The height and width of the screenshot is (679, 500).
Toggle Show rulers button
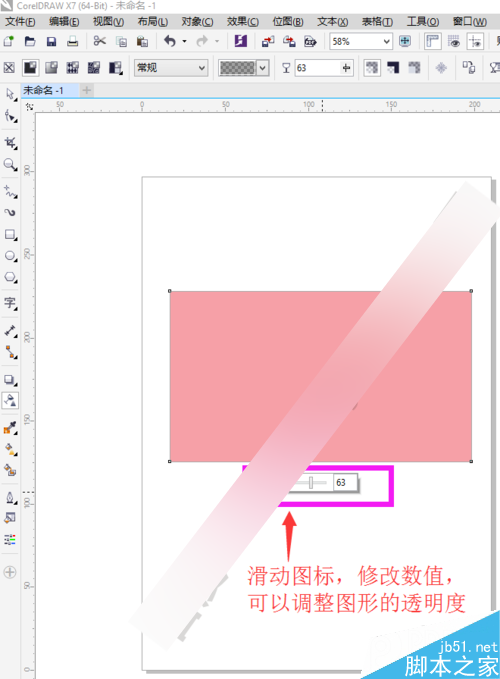[432, 42]
